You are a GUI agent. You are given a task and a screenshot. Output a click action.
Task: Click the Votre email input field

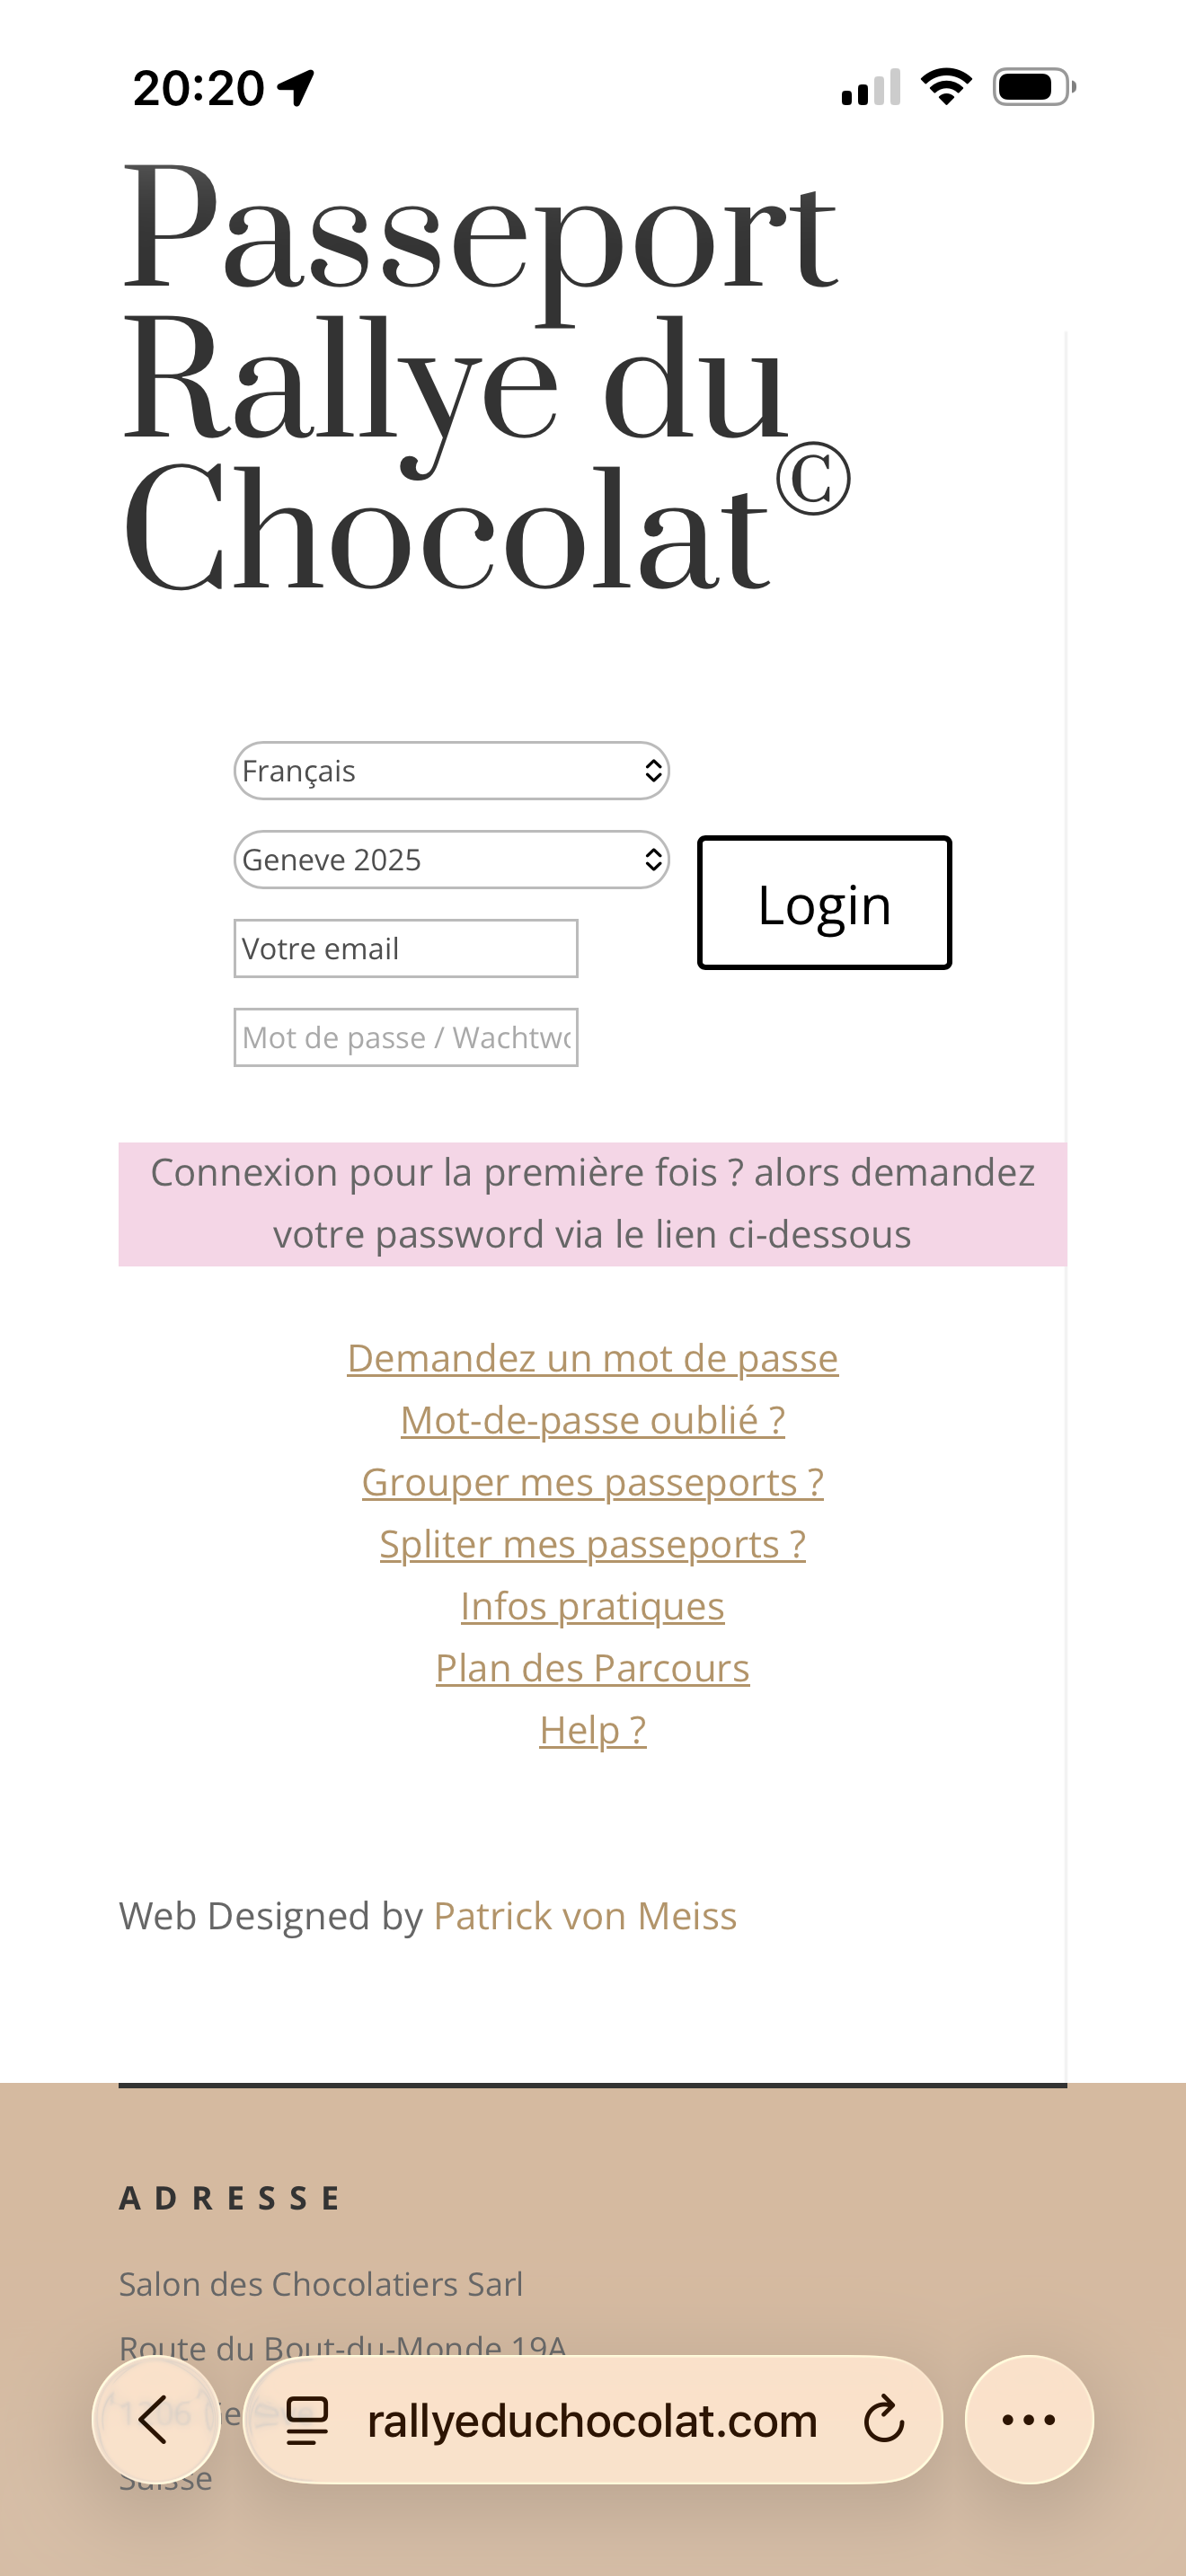405,948
